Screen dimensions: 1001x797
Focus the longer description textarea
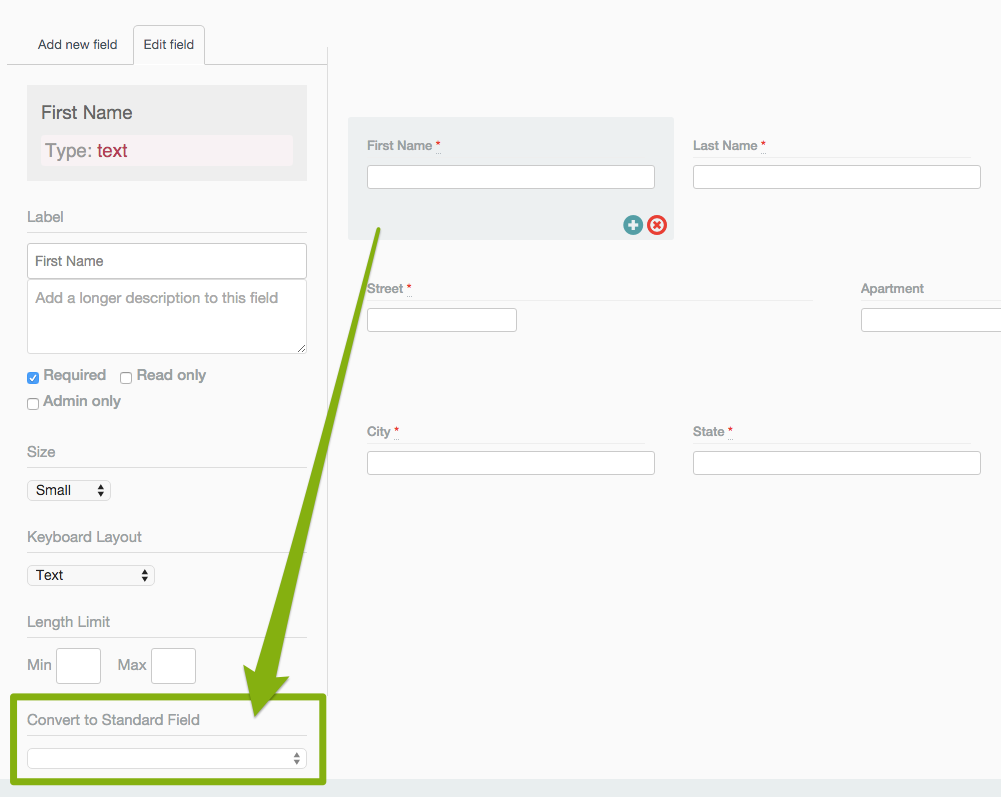tap(167, 317)
